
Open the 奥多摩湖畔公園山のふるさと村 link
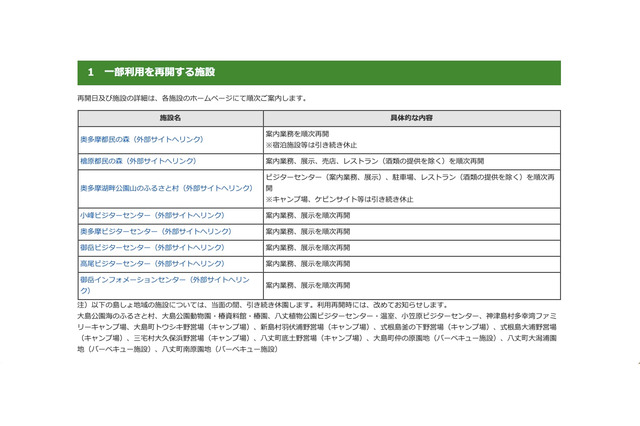(x=166, y=188)
